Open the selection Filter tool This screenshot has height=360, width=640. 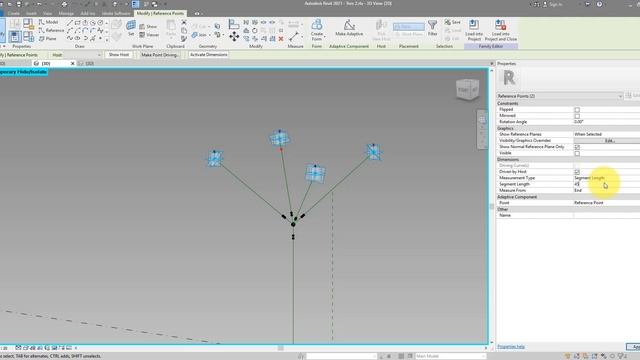pos(432,28)
